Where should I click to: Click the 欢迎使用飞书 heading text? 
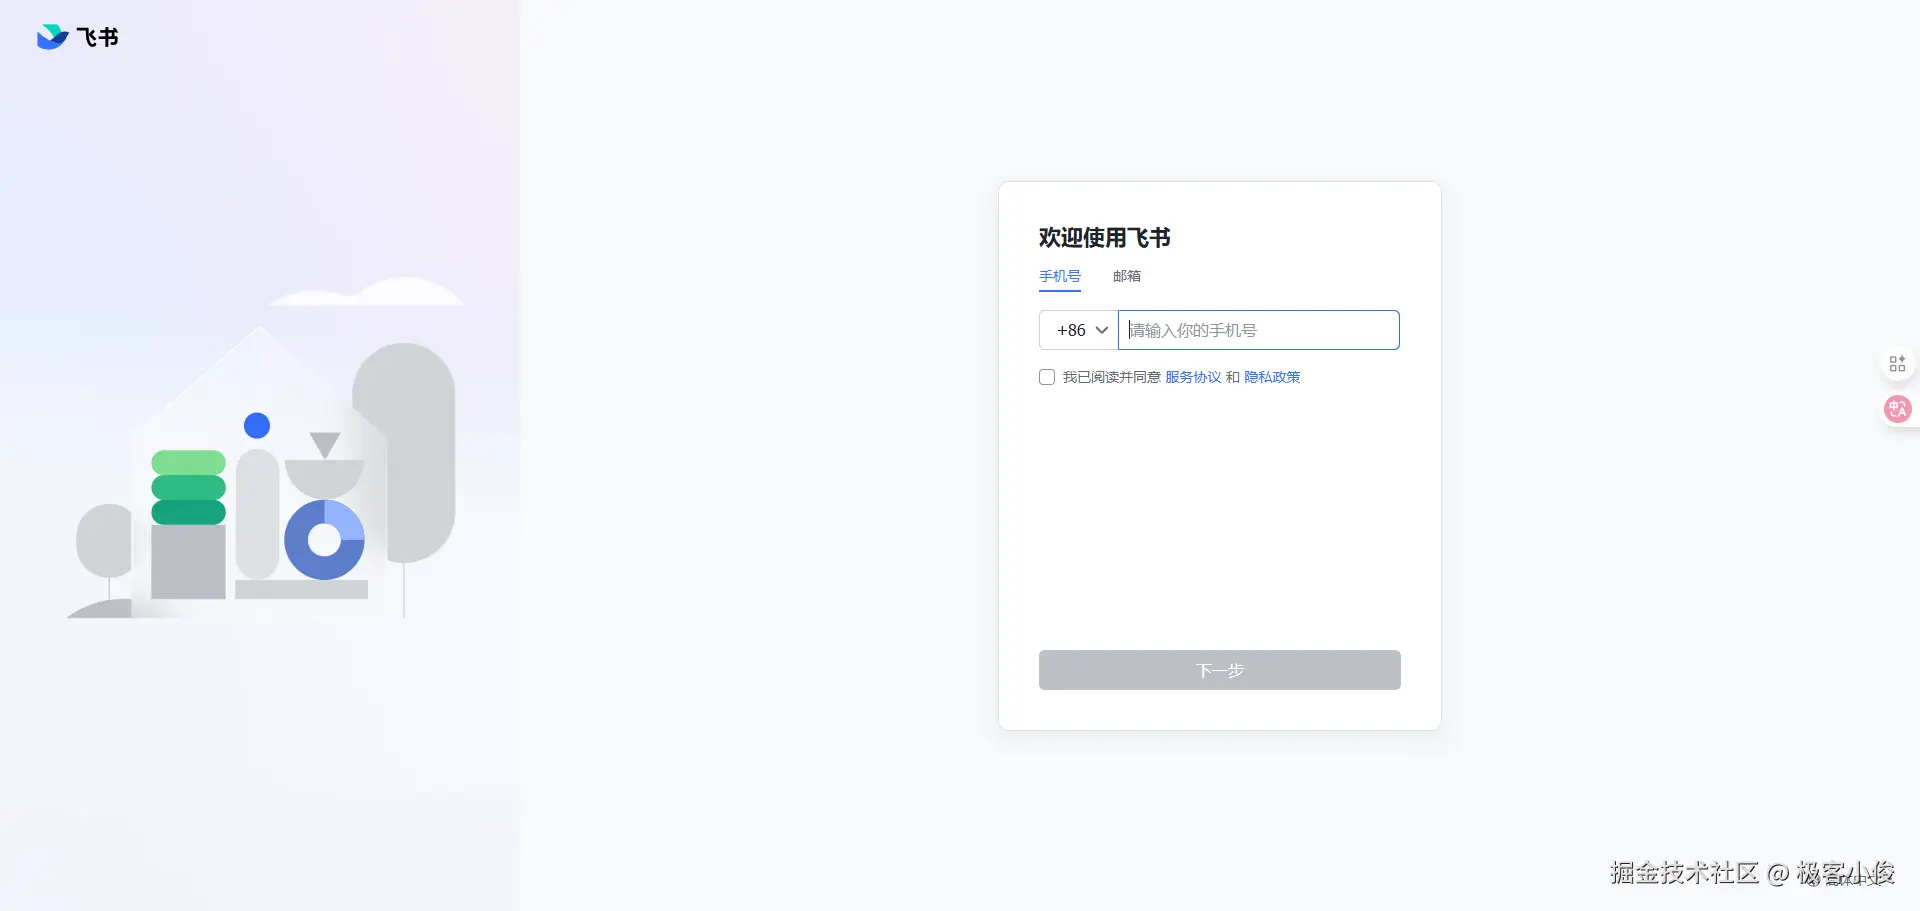click(1105, 237)
